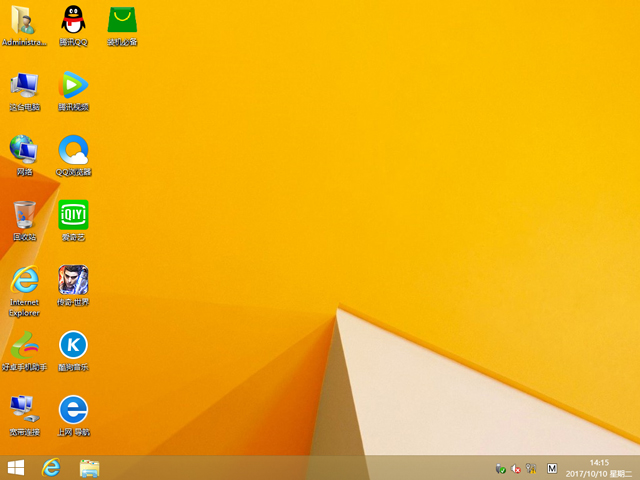The width and height of the screenshot is (640, 480).
Task: Open the 网络 Network desktop icon
Action: 24,150
